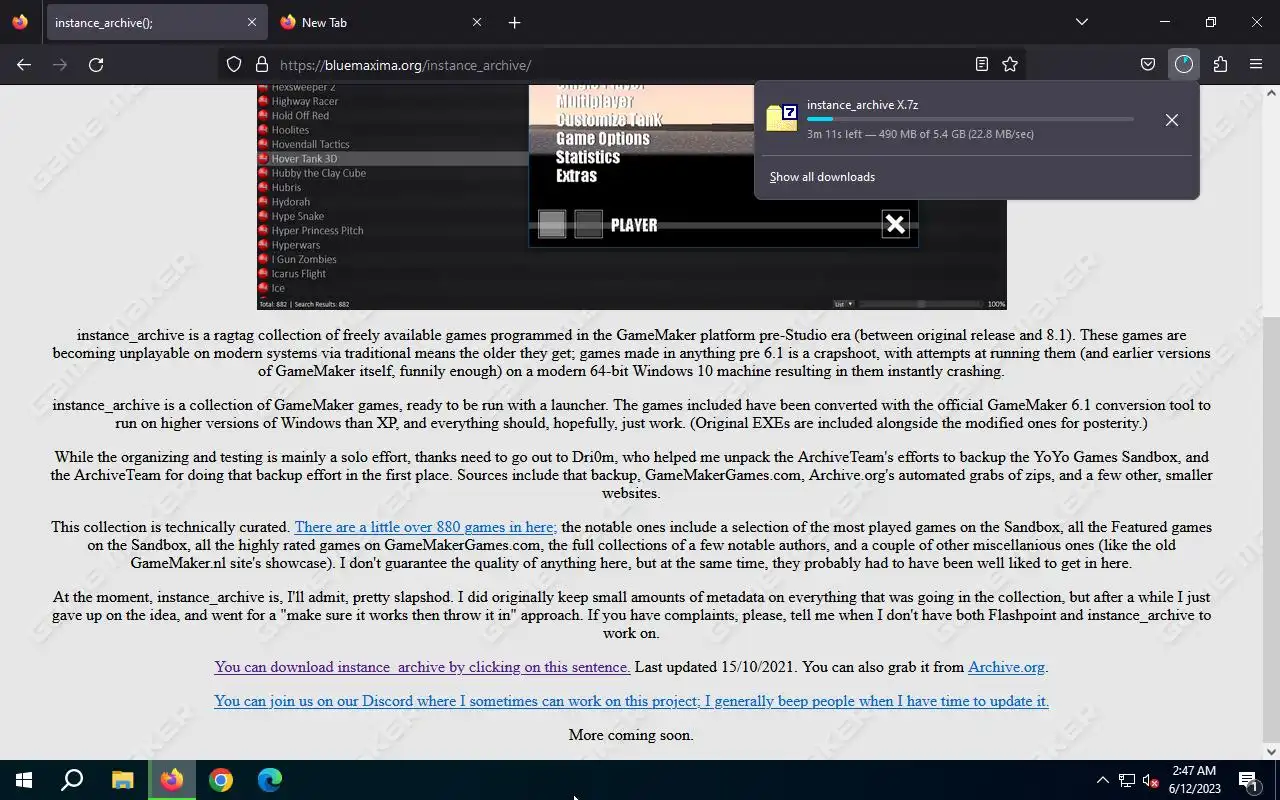
Task: Click download name 'instance_archive X.7z'
Action: (x=863, y=104)
